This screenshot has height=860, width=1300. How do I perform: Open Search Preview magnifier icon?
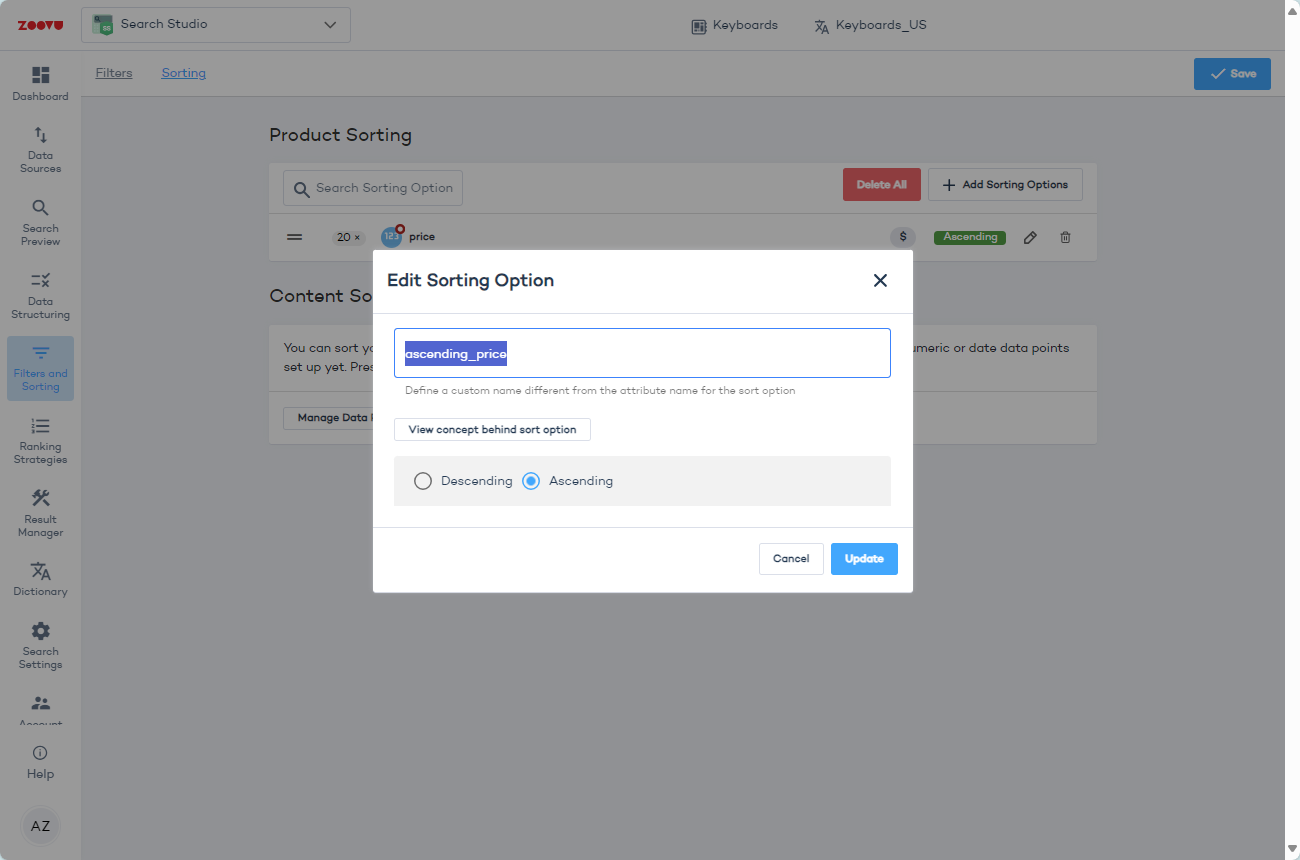point(40,208)
